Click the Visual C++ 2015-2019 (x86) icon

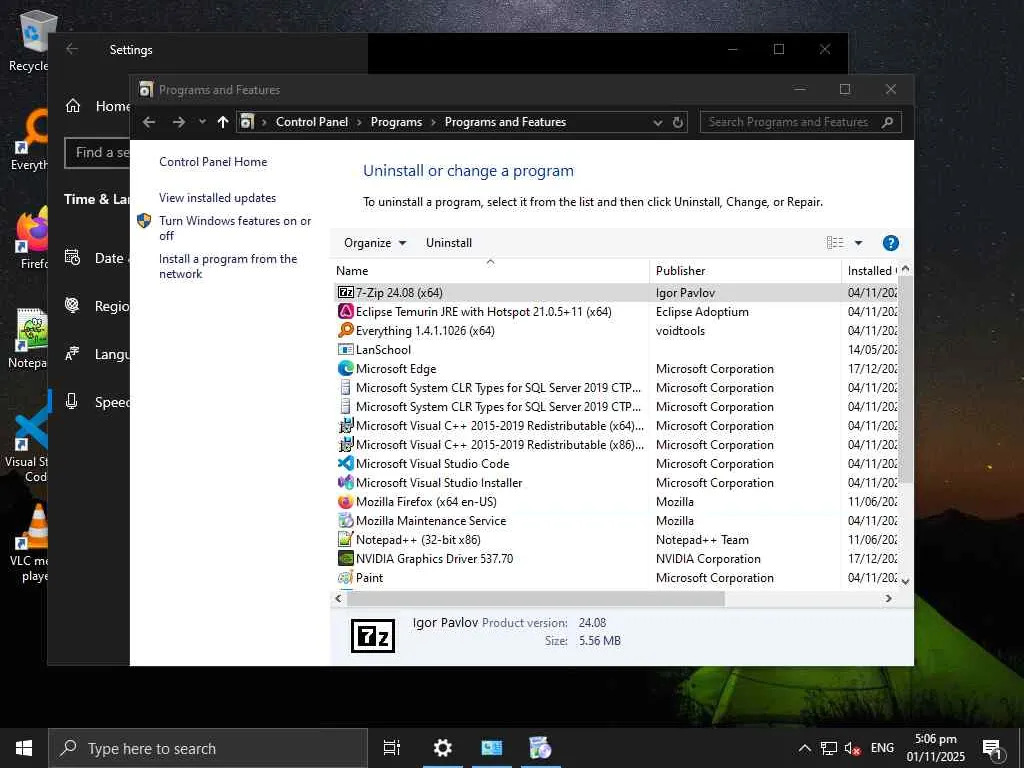tap(345, 444)
